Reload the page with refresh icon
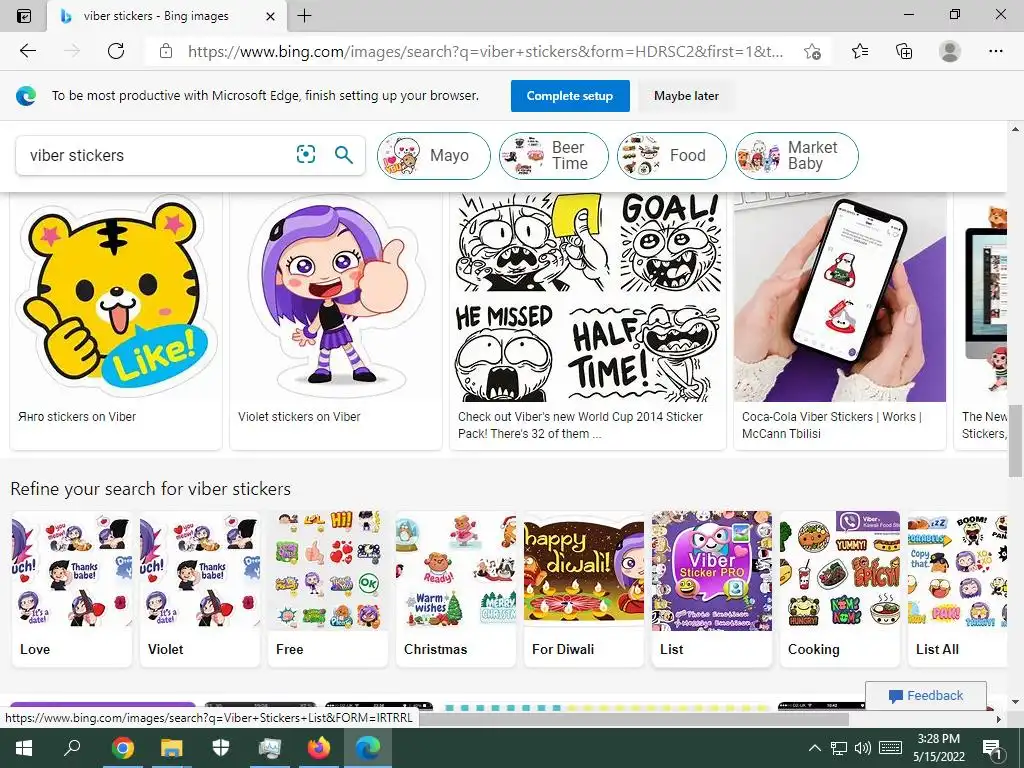This screenshot has height=768, width=1024. point(116,51)
